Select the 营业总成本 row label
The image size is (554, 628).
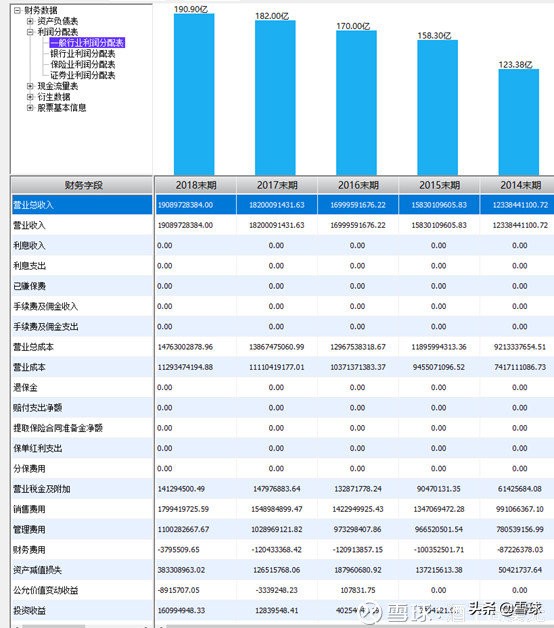pyautogui.click(x=33, y=347)
